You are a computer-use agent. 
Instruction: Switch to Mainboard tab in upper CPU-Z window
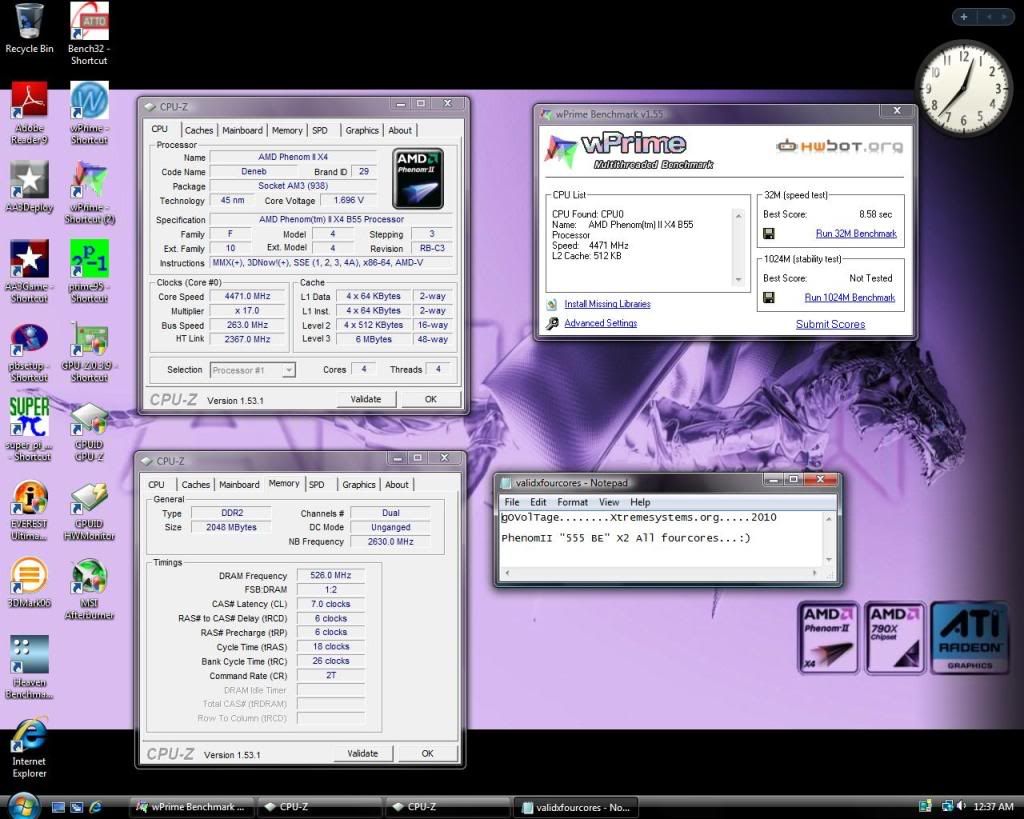tap(242, 130)
